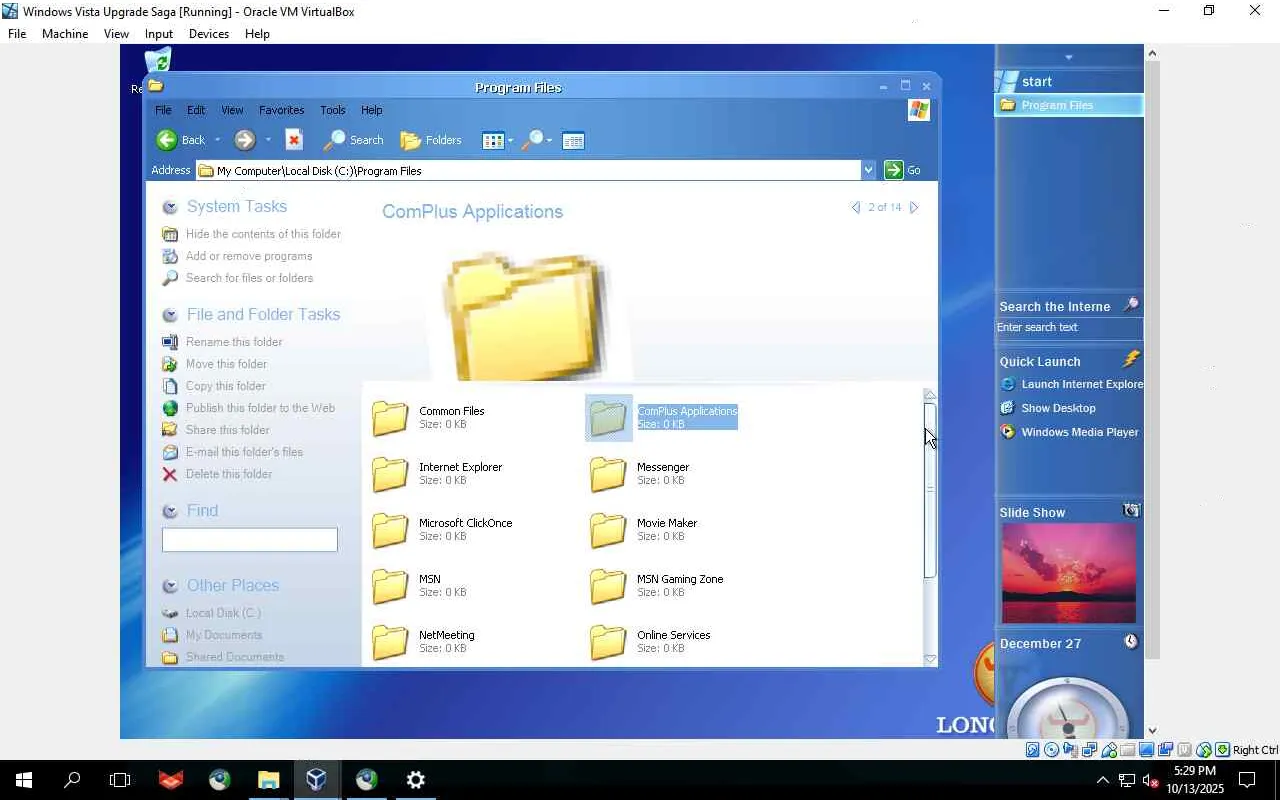The image size is (1280, 800).
Task: Click Publish this folder to the Web
Action: [260, 408]
